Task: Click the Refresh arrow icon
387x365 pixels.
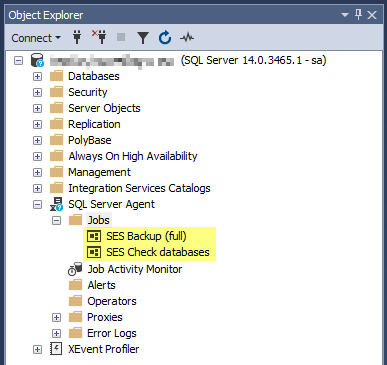Action: pyautogui.click(x=165, y=38)
